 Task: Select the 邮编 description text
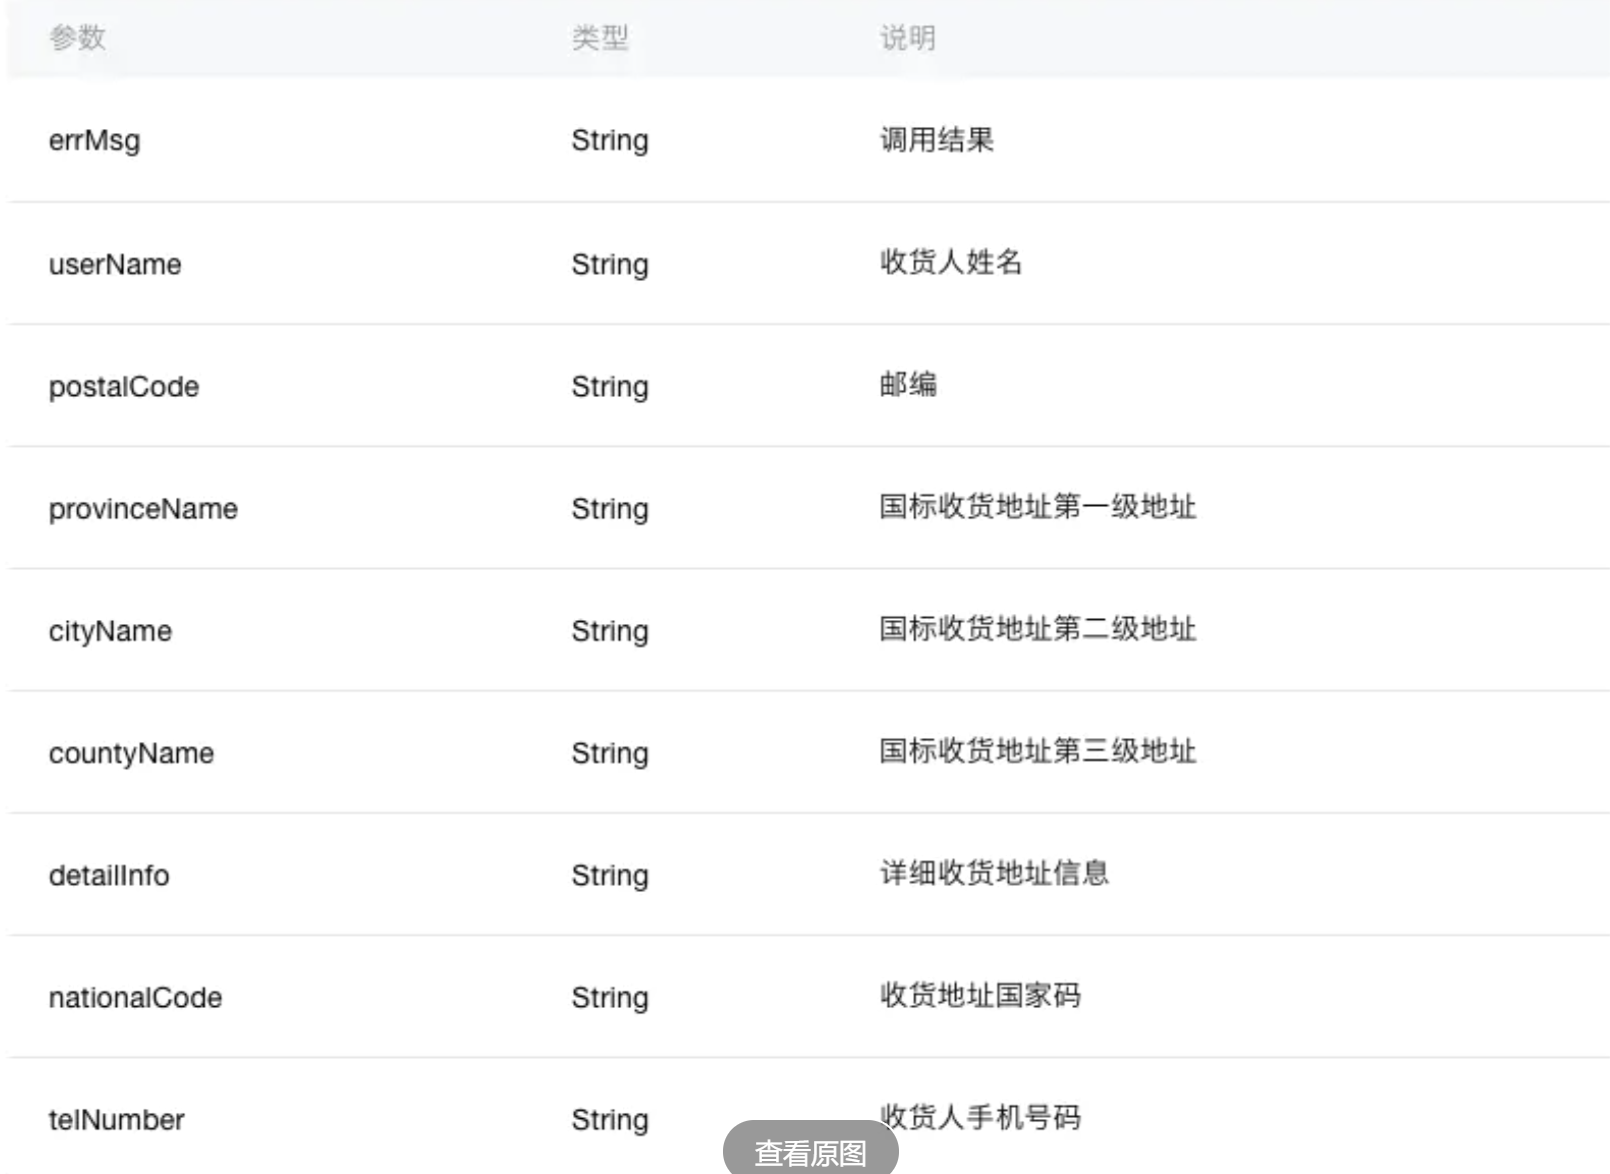point(908,384)
